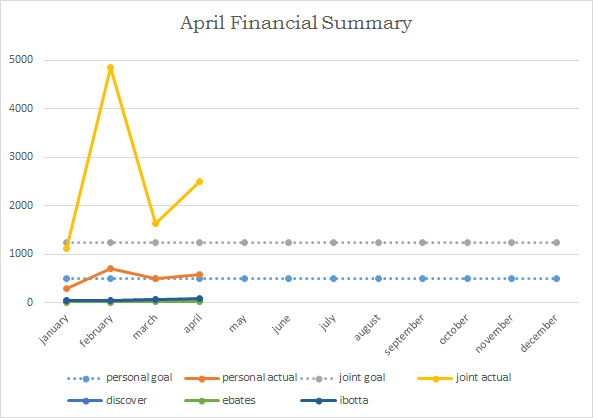Viewport: 593px width, 418px height.
Task: Select the personal goal December marker
Action: pos(556,278)
